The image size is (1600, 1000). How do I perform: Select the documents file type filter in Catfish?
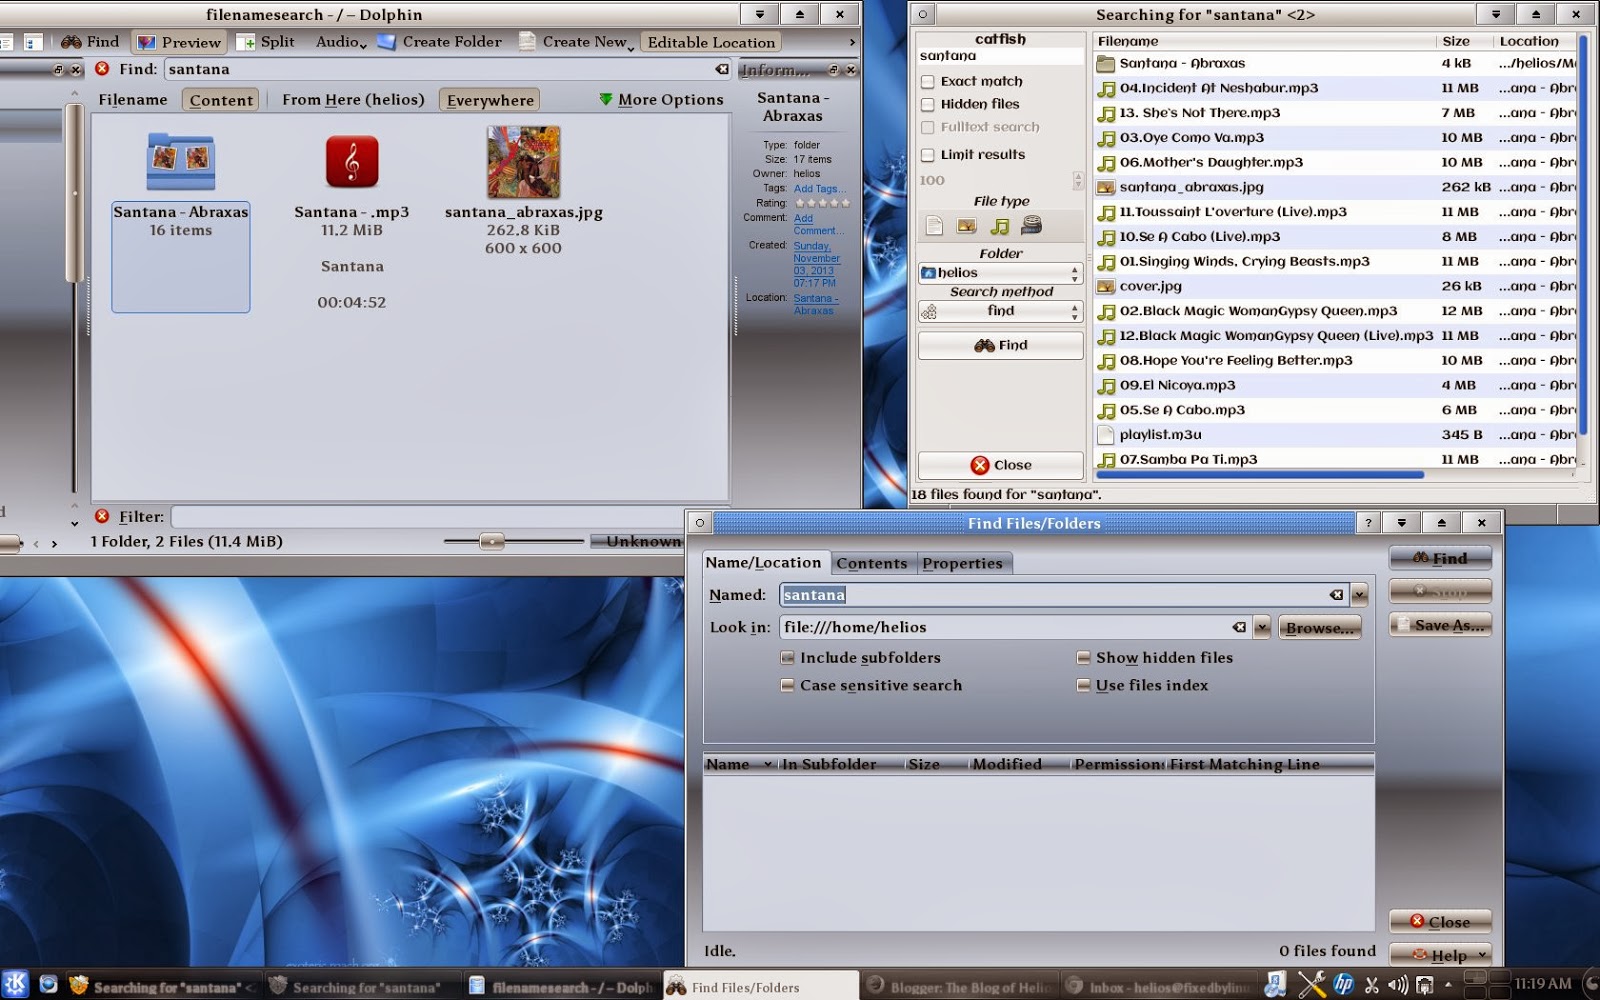tap(934, 226)
